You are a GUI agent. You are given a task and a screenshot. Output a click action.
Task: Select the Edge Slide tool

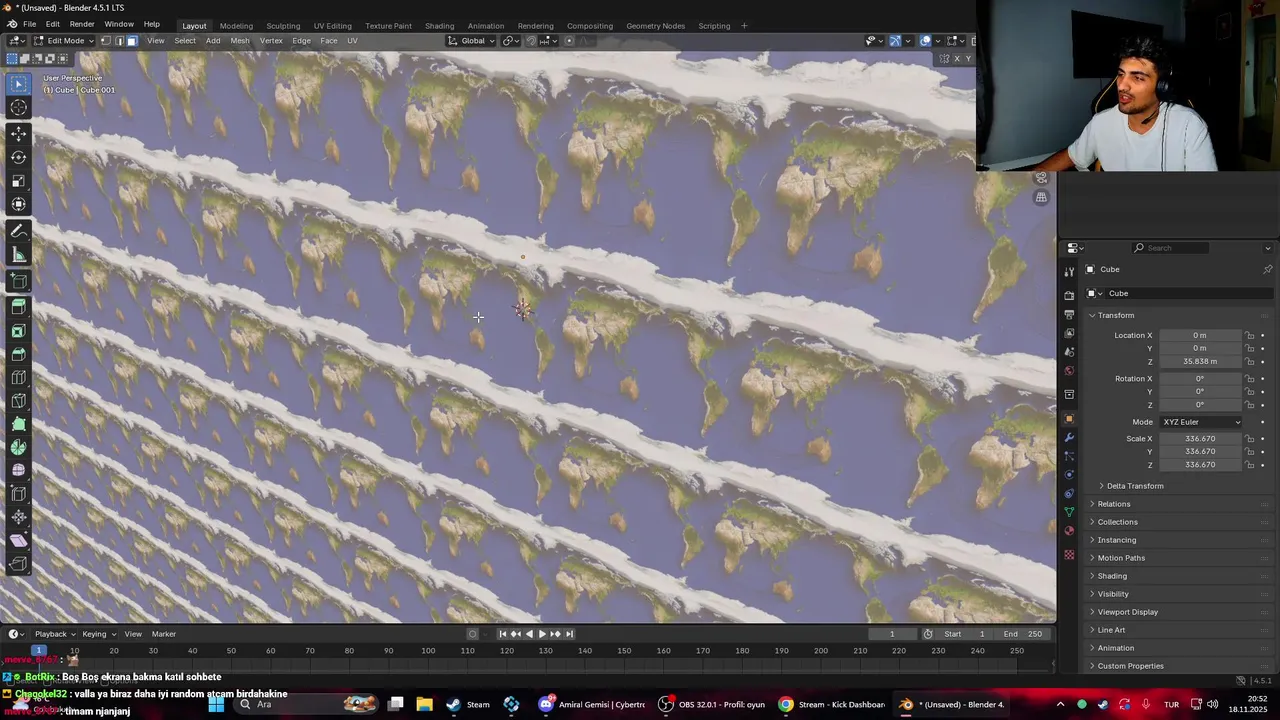pos(19,493)
